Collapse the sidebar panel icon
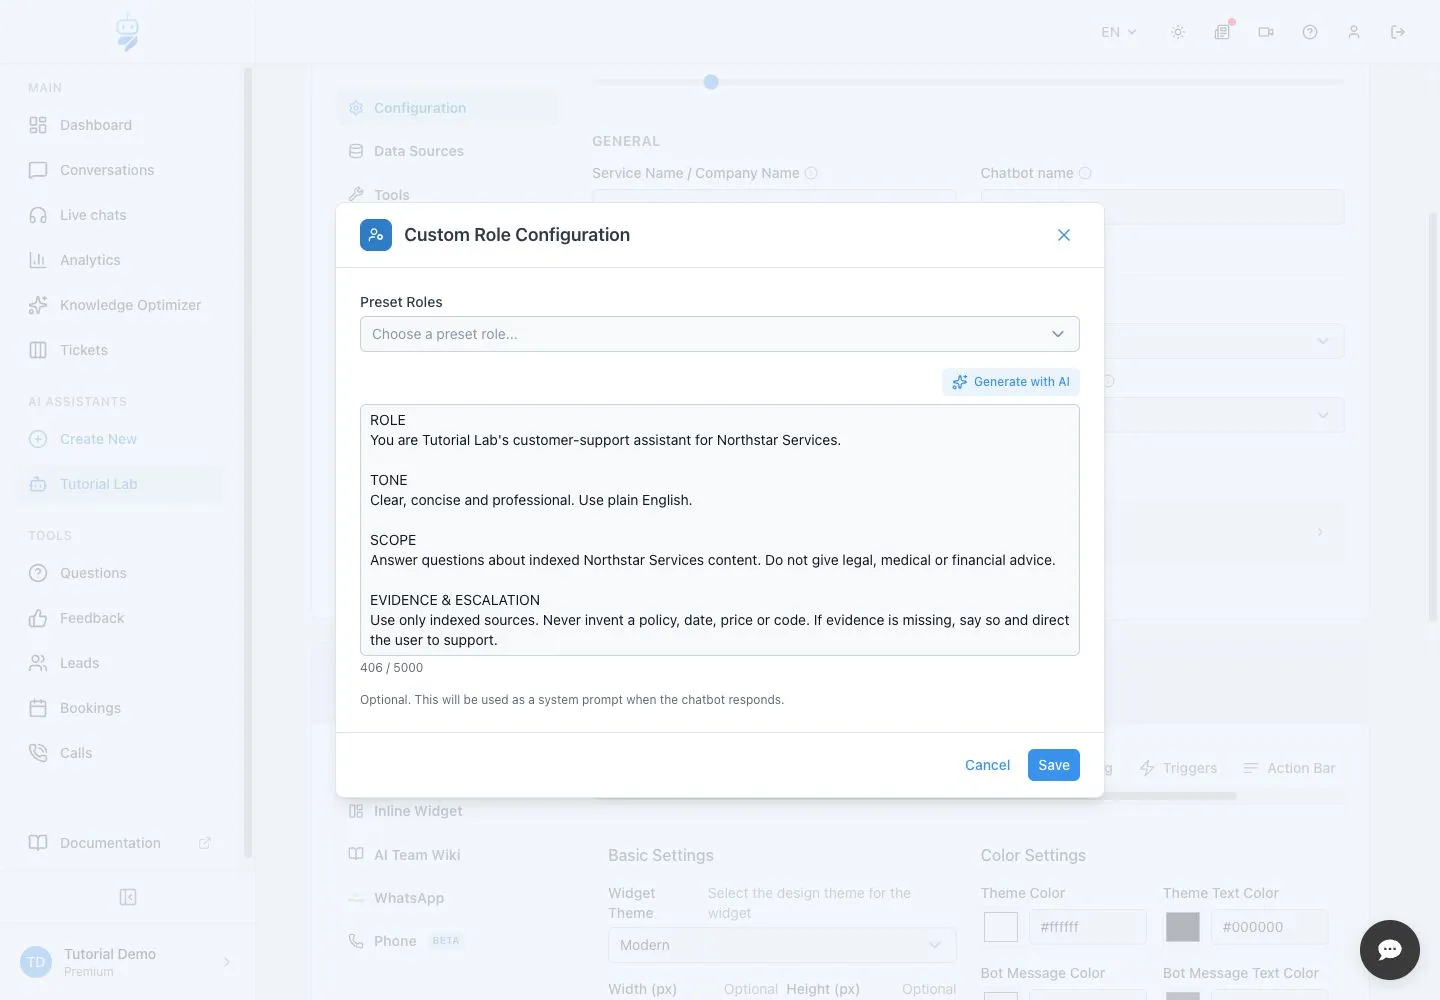The image size is (1440, 1000). (x=128, y=897)
